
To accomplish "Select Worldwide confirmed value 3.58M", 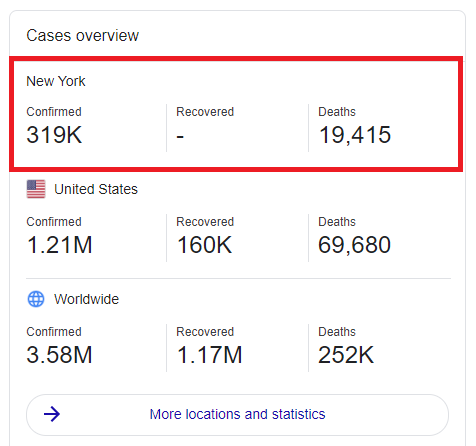I will [x=59, y=355].
